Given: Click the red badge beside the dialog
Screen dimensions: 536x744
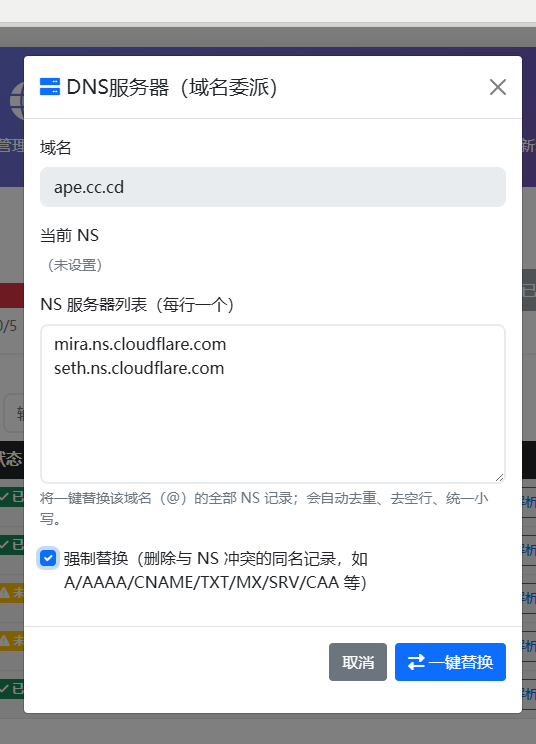Looking at the screenshot, I should [12, 295].
